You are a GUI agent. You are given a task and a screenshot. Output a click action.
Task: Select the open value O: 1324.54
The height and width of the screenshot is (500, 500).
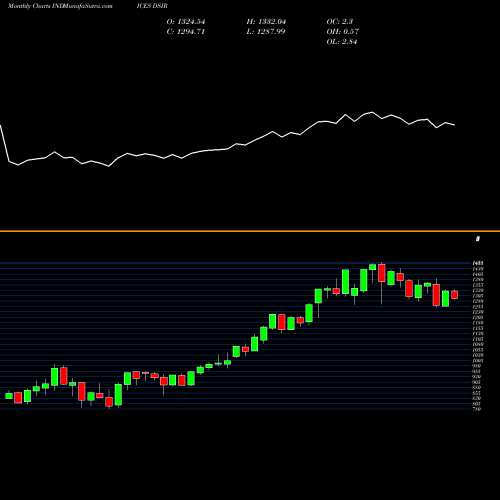tap(186, 22)
